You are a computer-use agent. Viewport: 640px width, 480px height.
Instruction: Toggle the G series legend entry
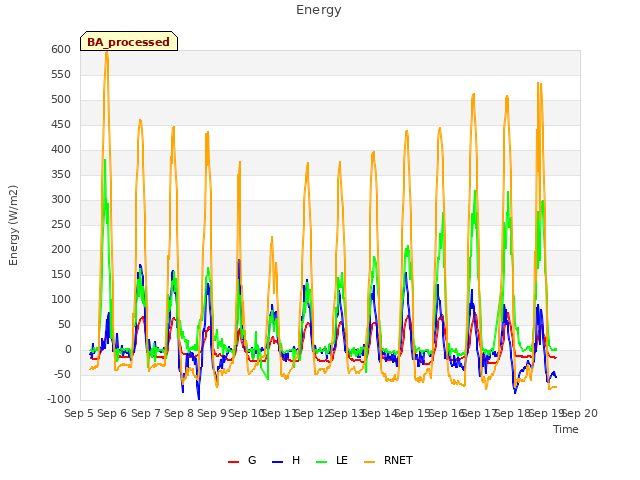(242, 460)
